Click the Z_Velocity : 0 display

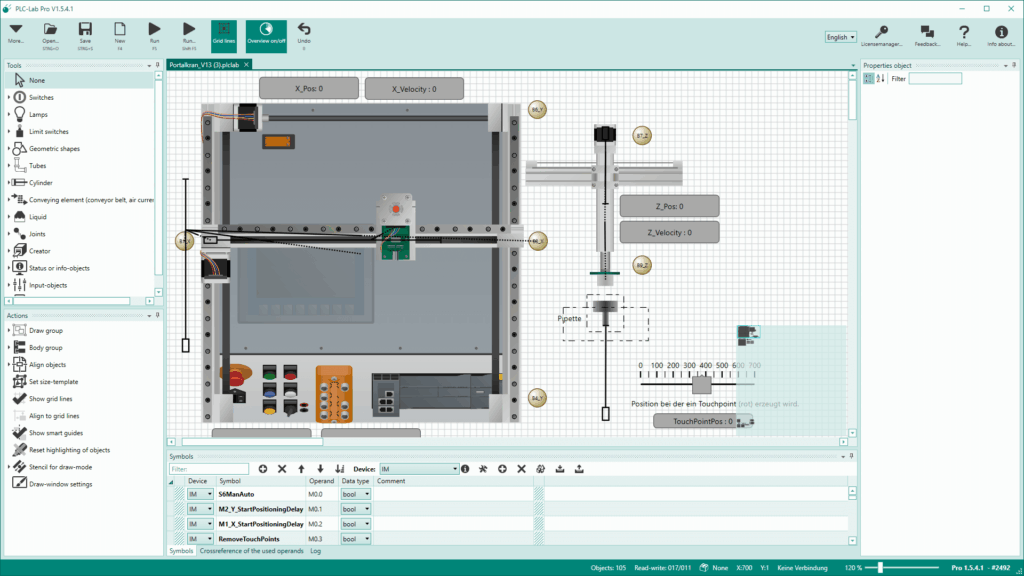pyautogui.click(x=669, y=232)
